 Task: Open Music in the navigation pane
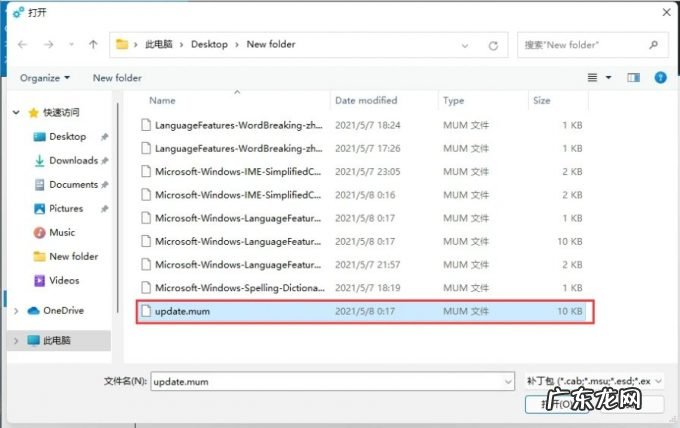62,232
